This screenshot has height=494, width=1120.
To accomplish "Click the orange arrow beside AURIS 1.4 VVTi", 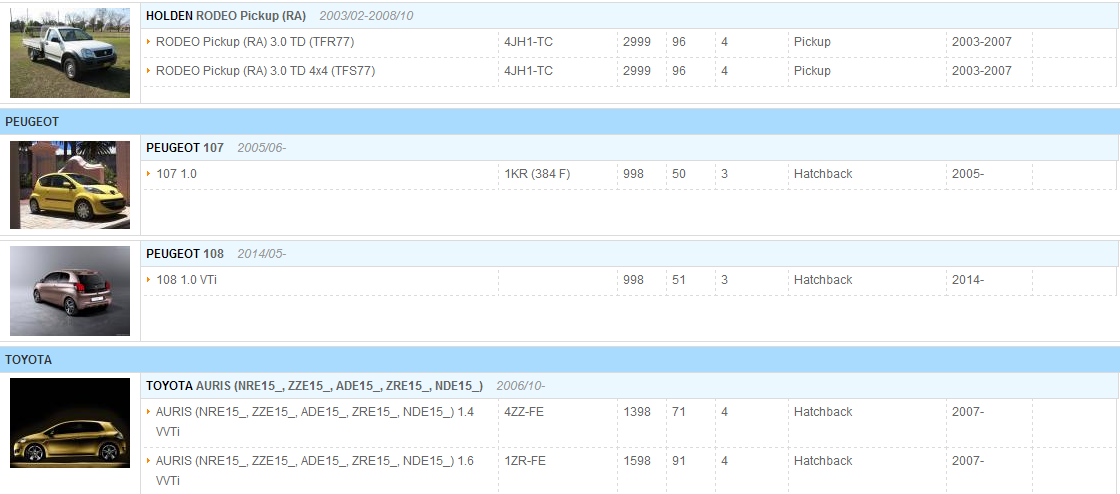I will pyautogui.click(x=149, y=412).
